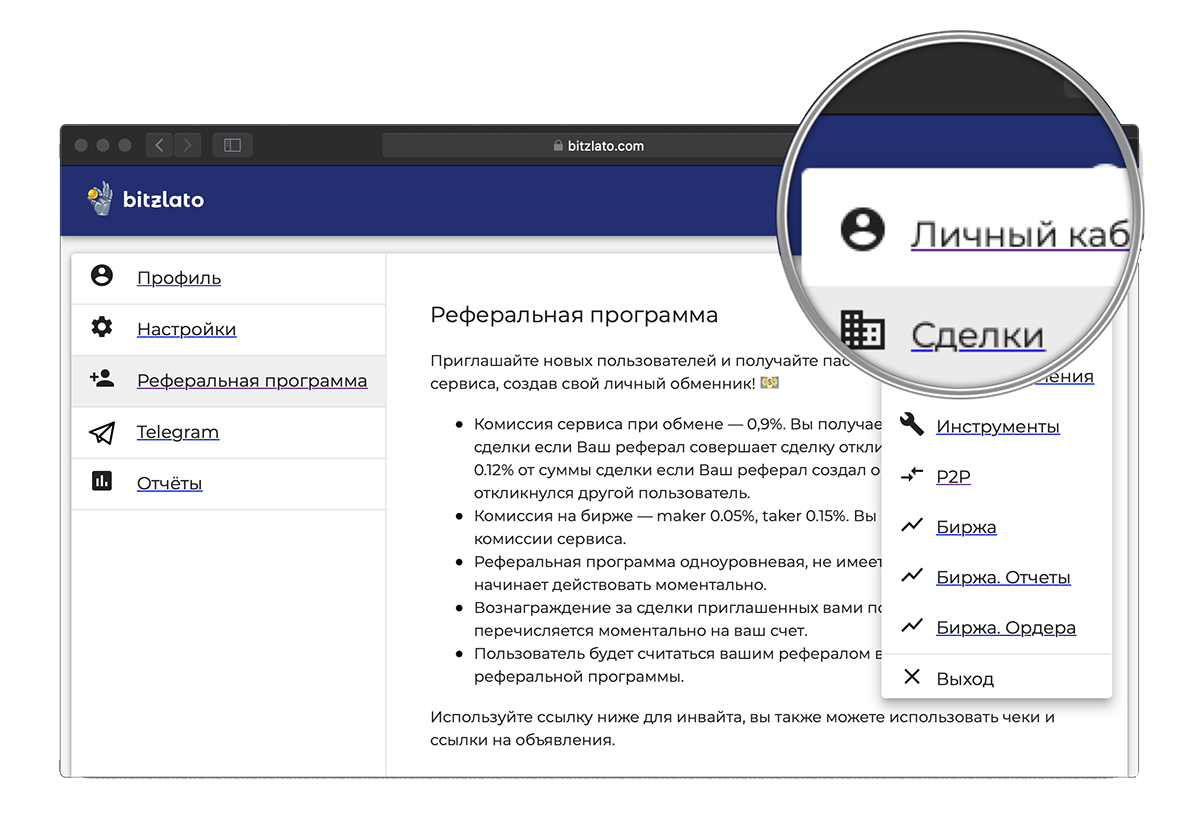Choose Выход to log out
The width and height of the screenshot is (1200, 835).
[x=965, y=679]
